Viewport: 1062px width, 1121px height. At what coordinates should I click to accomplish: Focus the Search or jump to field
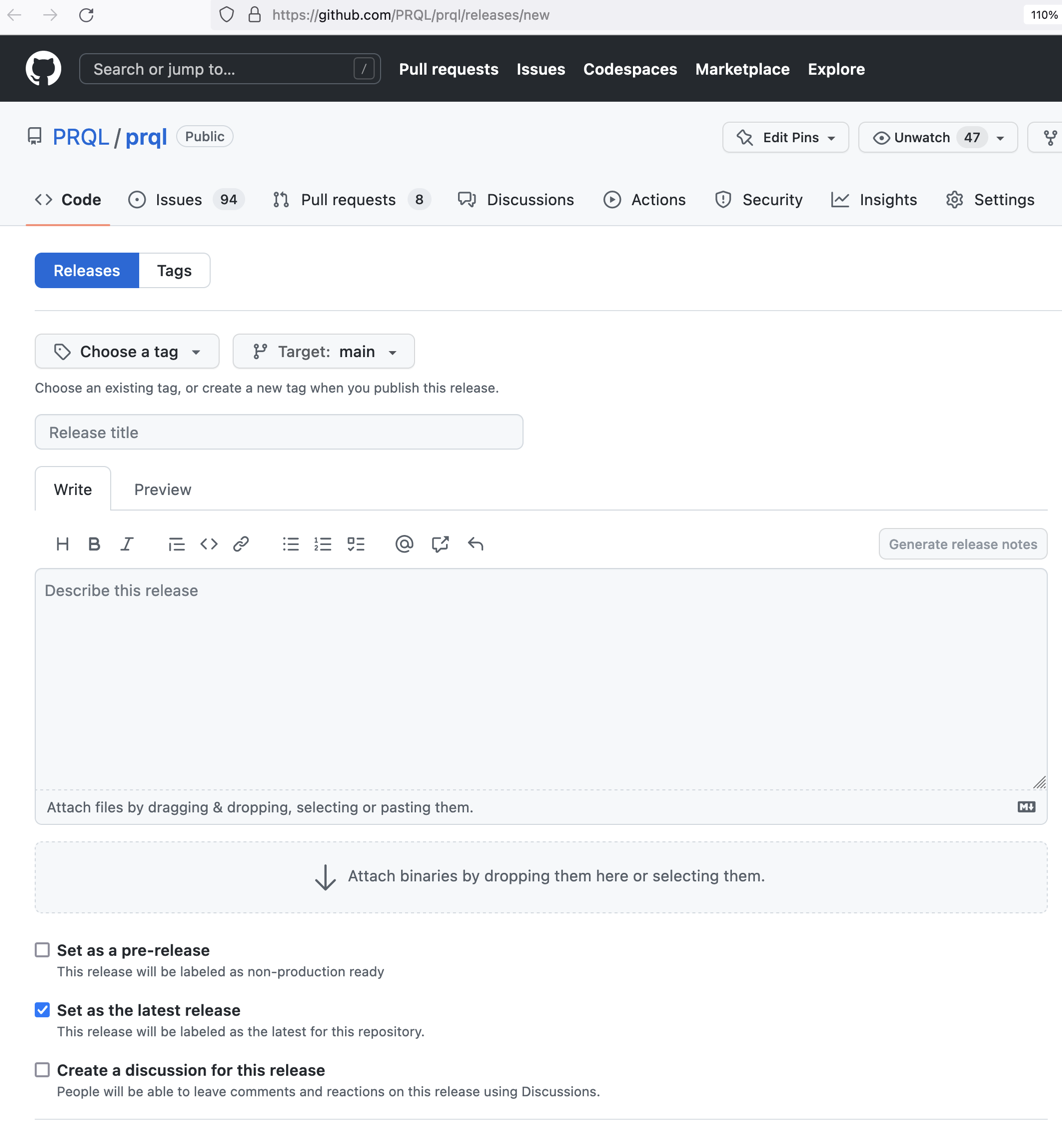[230, 69]
